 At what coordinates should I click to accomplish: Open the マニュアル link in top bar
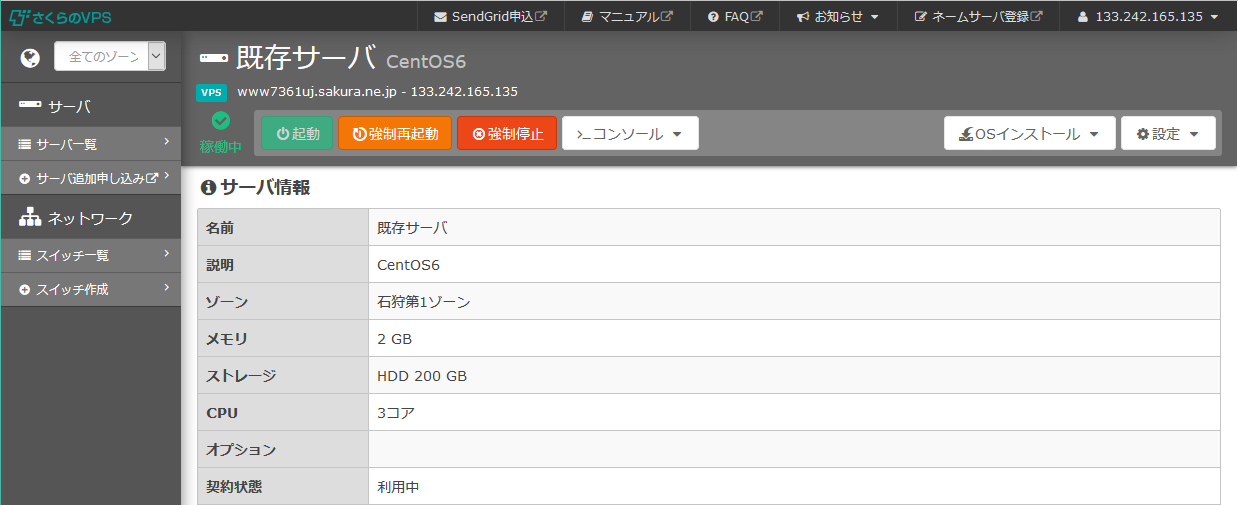click(x=627, y=17)
